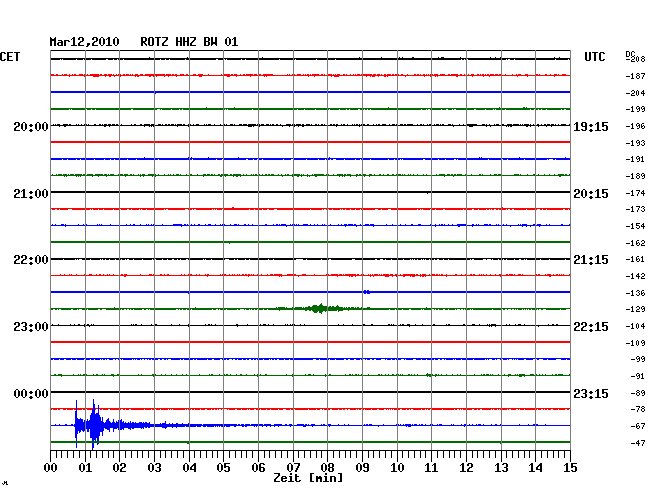
Task: Click the DC offset value "-142"
Action: coord(635,276)
